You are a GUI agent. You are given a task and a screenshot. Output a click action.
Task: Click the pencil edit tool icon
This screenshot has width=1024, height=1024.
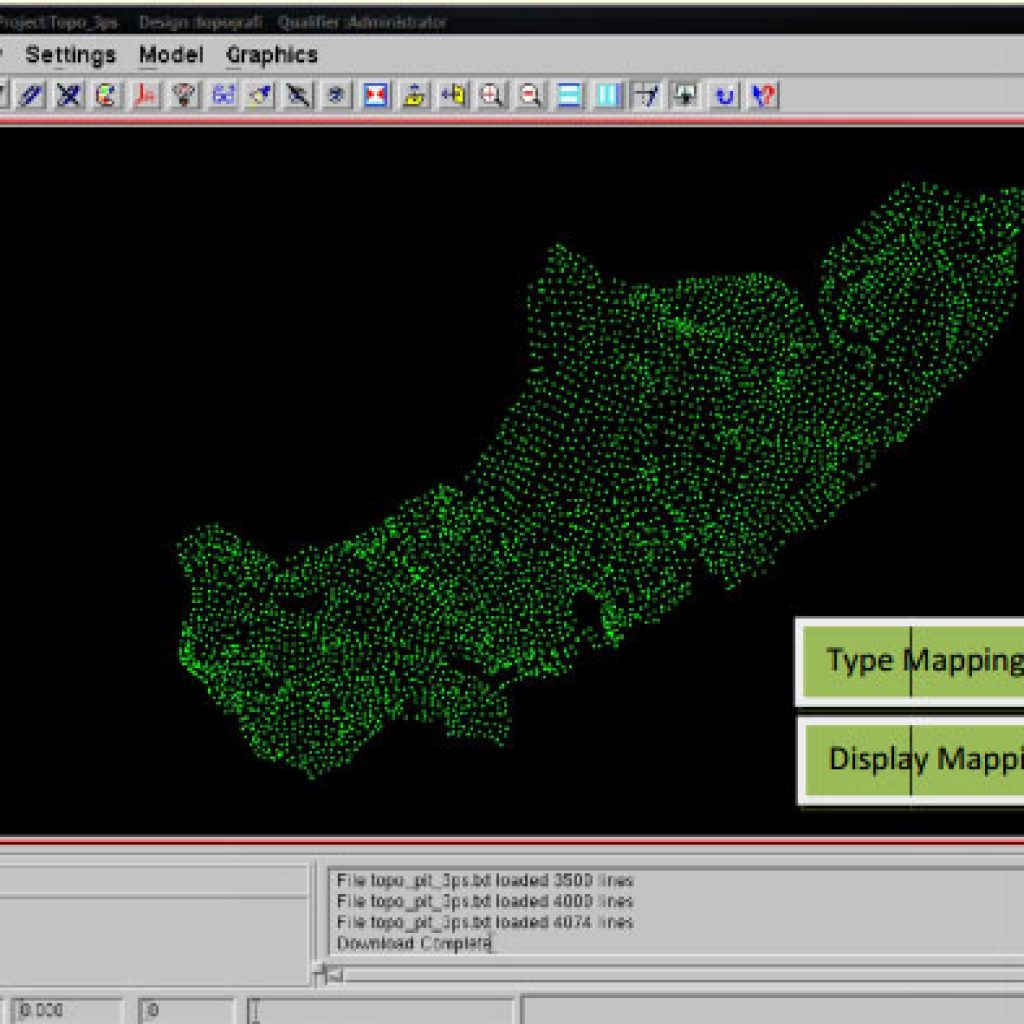[31, 96]
